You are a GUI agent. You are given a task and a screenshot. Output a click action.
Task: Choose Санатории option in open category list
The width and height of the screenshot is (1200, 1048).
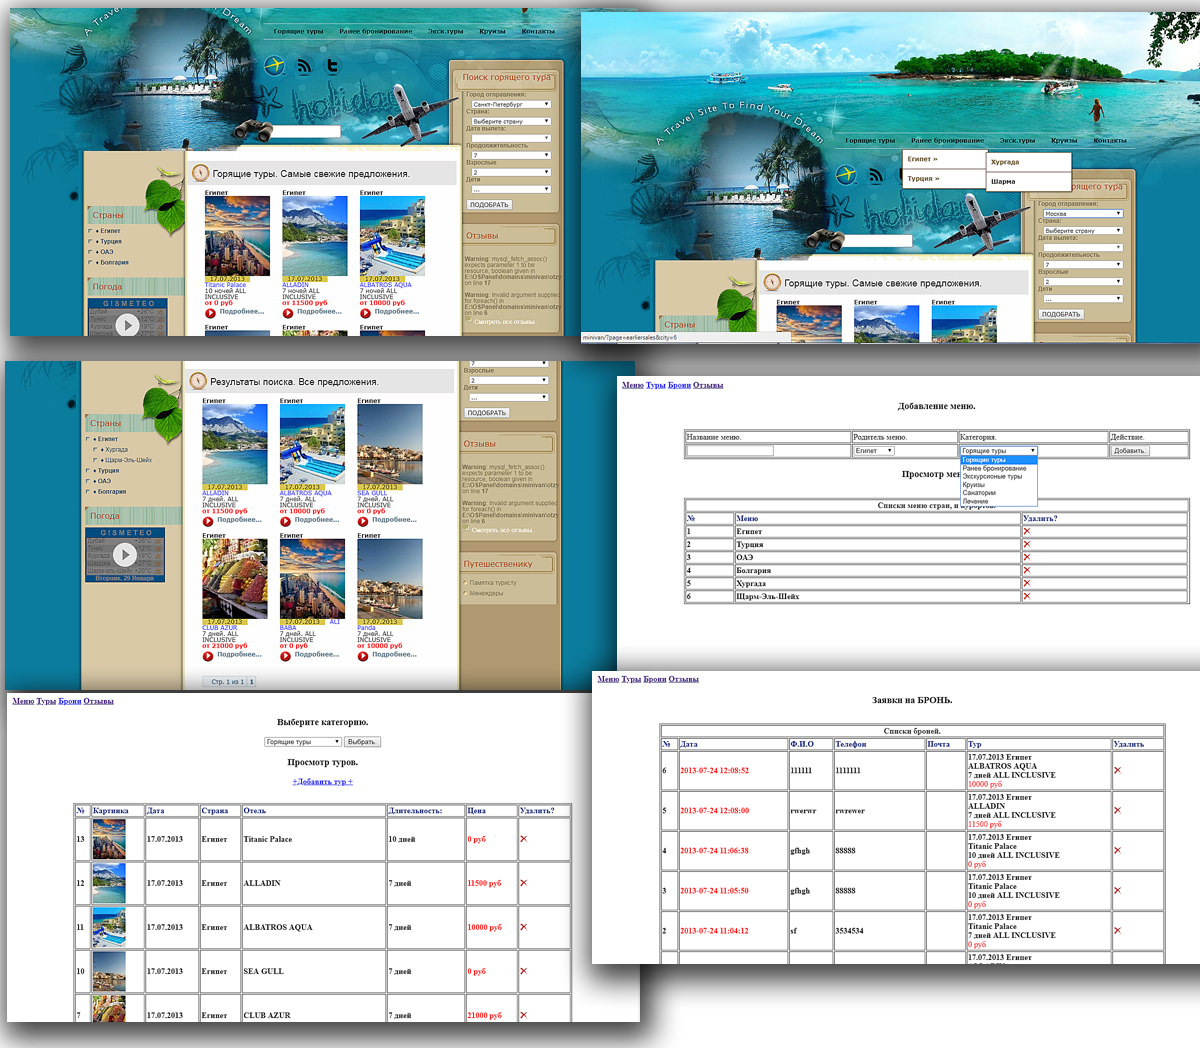pyautogui.click(x=979, y=493)
